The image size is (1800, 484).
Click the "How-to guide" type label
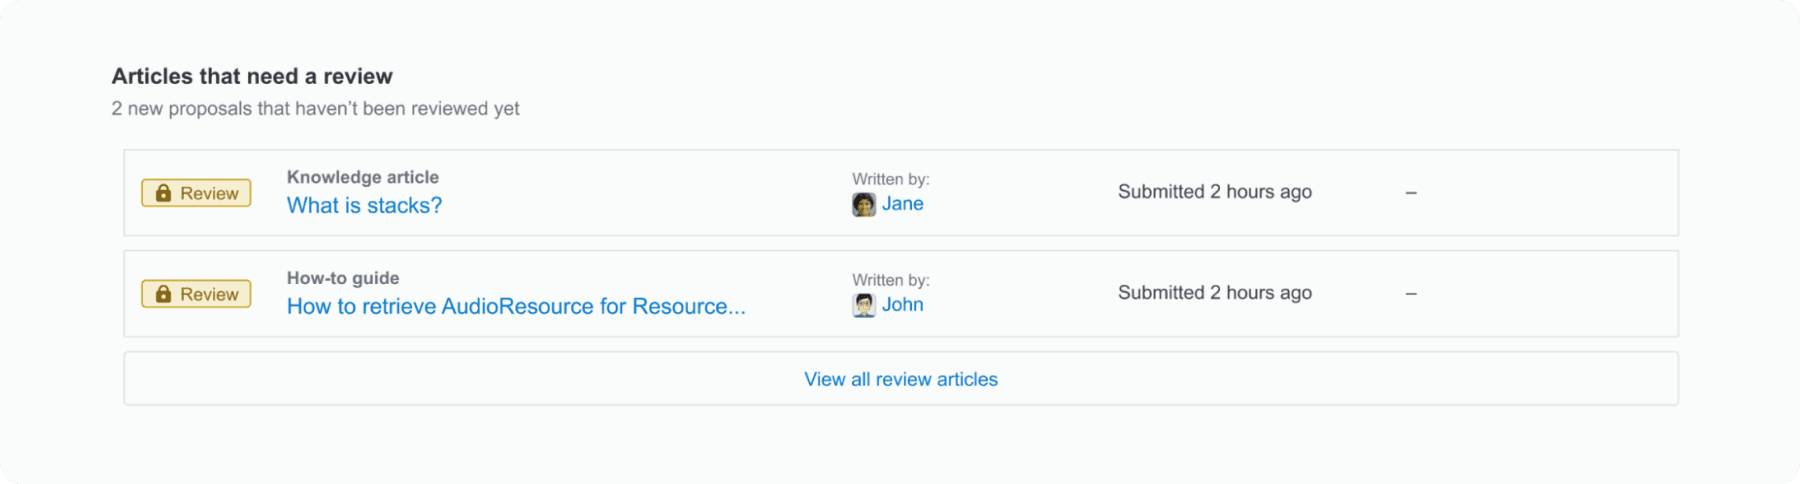pyautogui.click(x=343, y=278)
